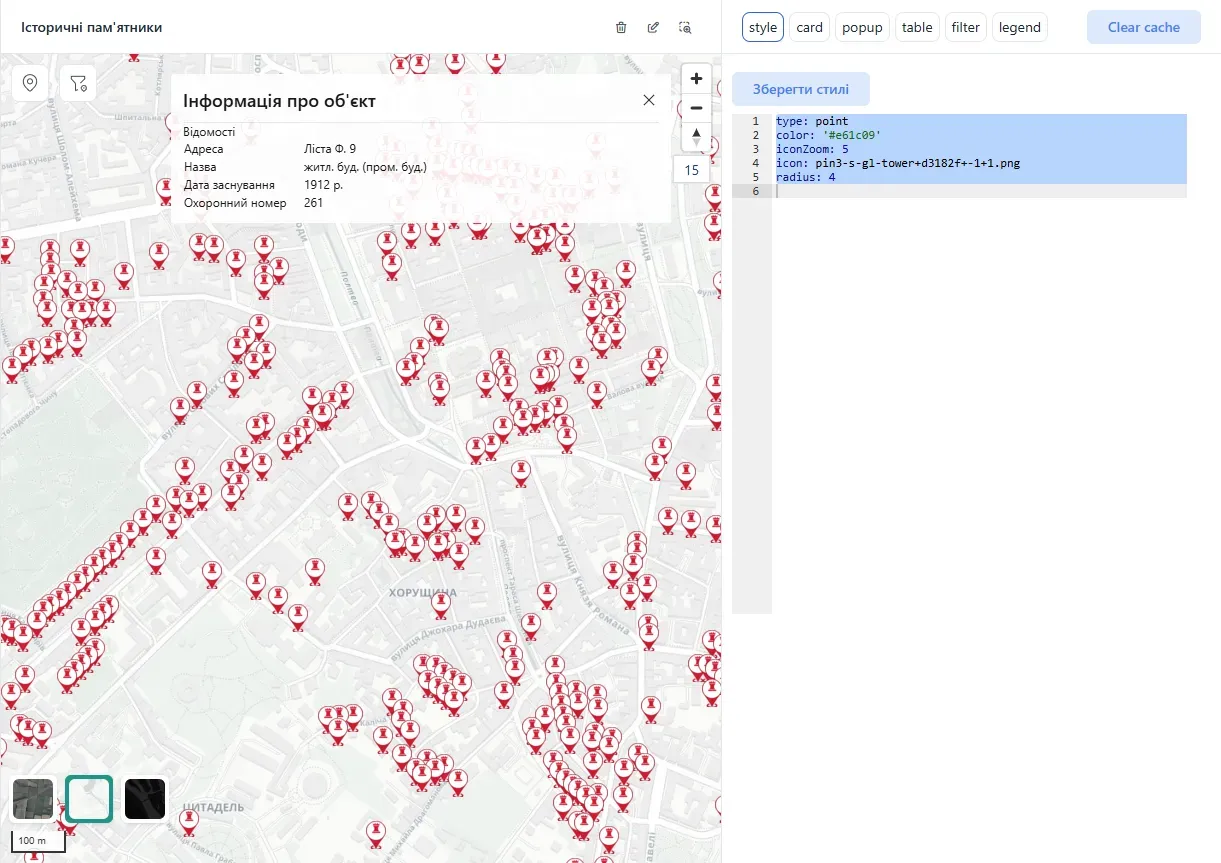Select the light basemap thumbnail

click(89, 799)
